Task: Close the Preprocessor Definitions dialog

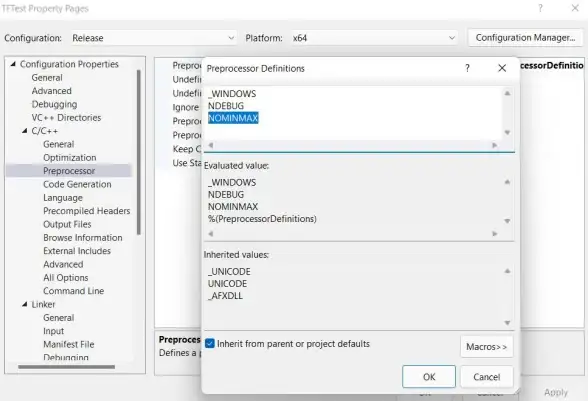Action: [502, 68]
